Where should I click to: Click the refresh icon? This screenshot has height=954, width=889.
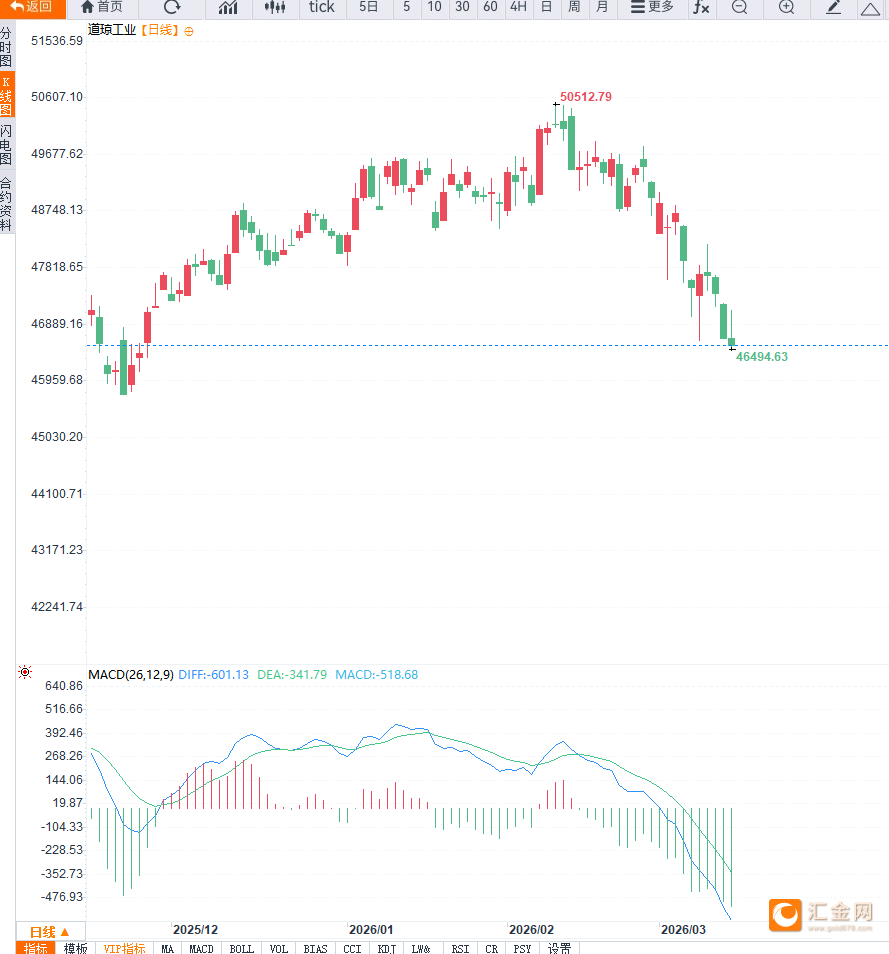click(x=172, y=7)
